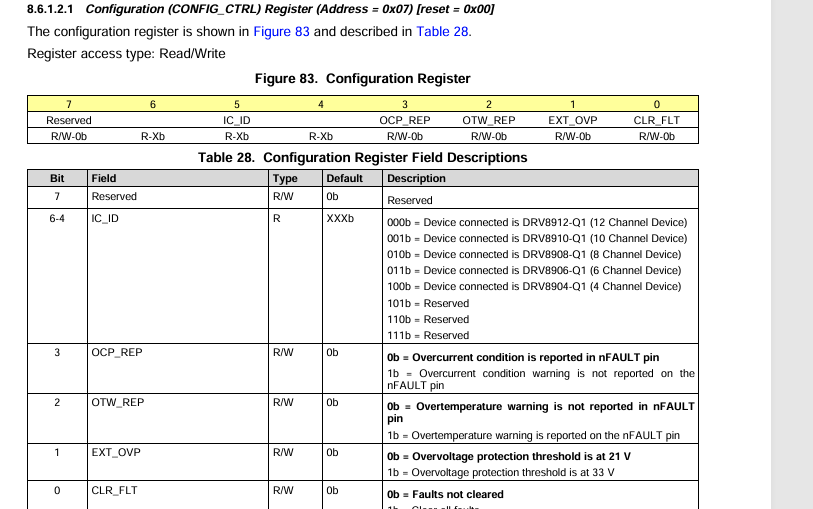813x509 pixels.
Task: Click the 'R-Xb' cell under bit 4
Action: [321, 136]
